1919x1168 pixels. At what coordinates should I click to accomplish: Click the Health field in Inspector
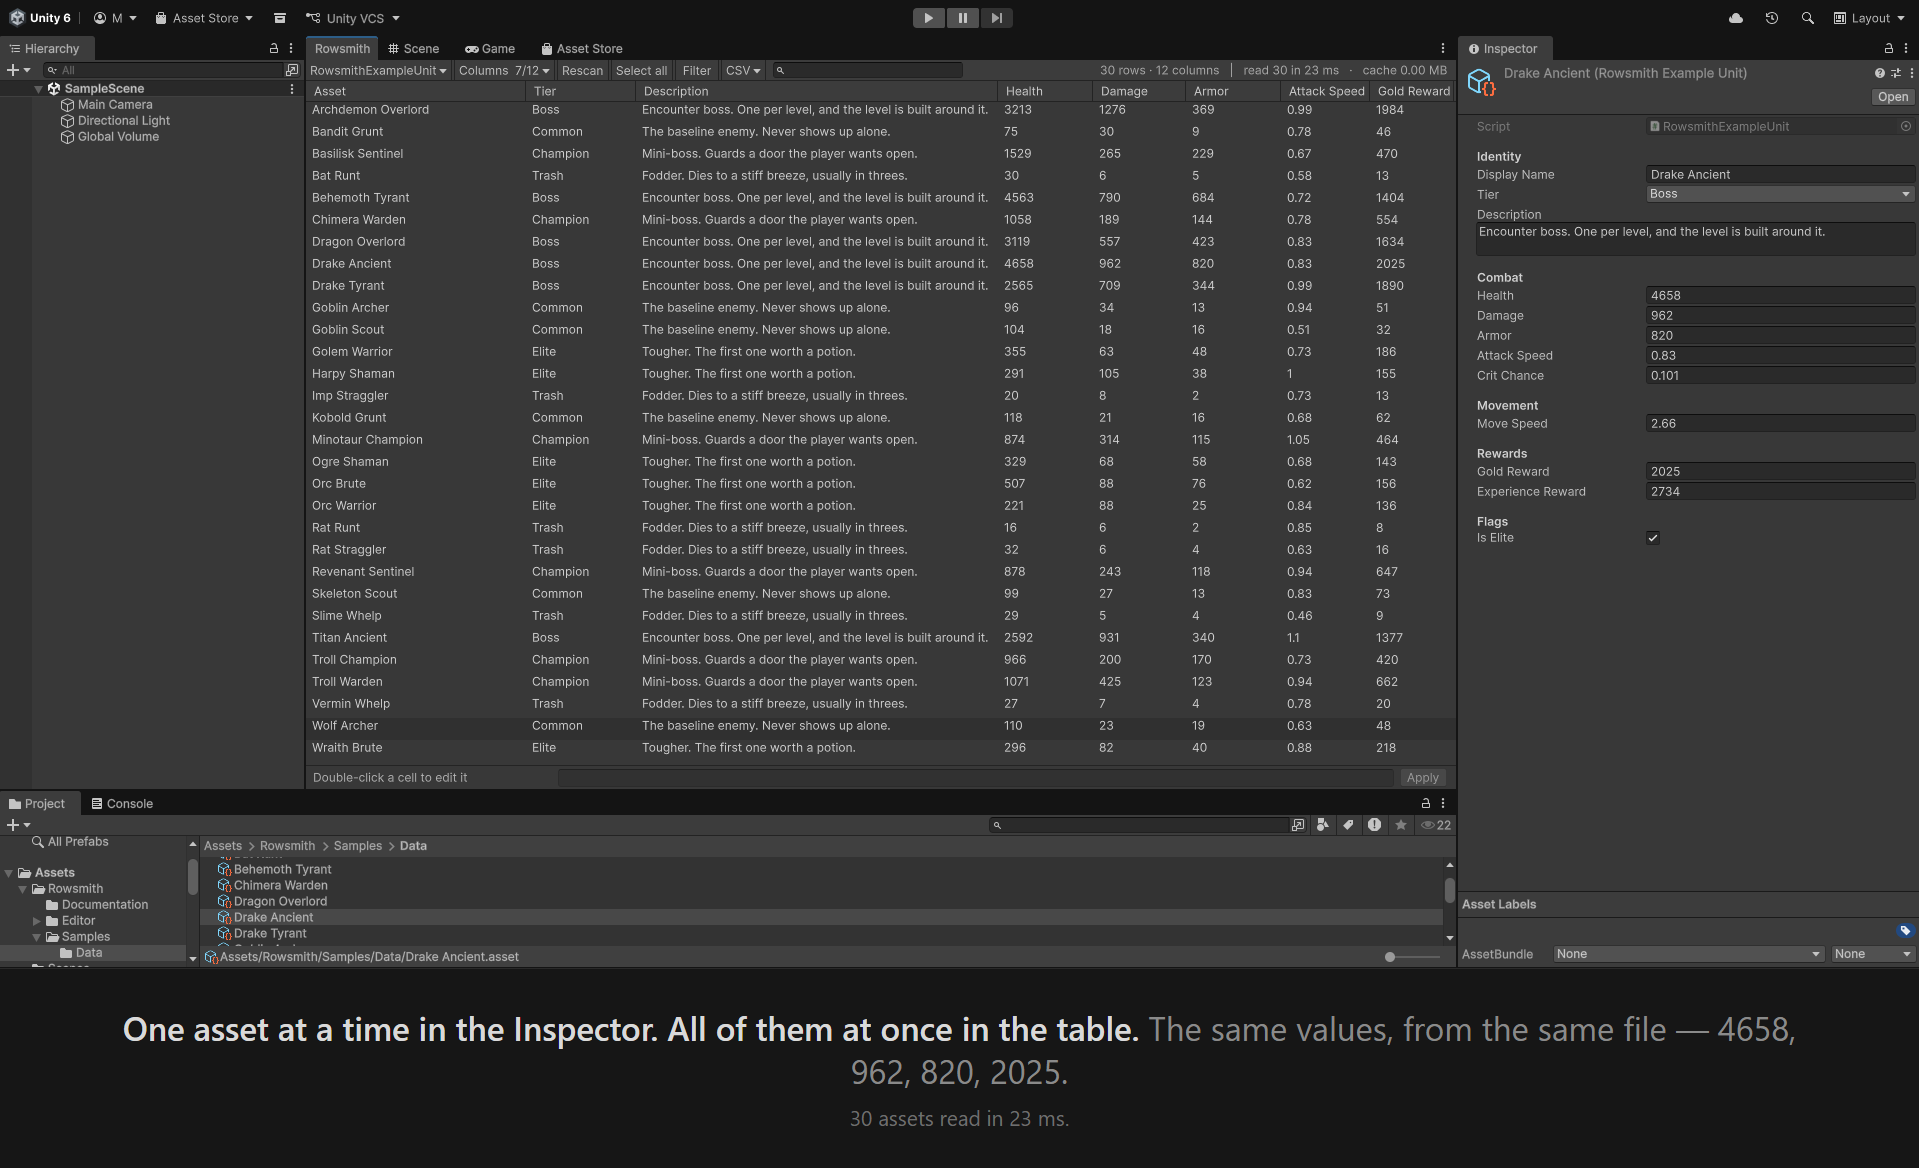coord(1780,296)
